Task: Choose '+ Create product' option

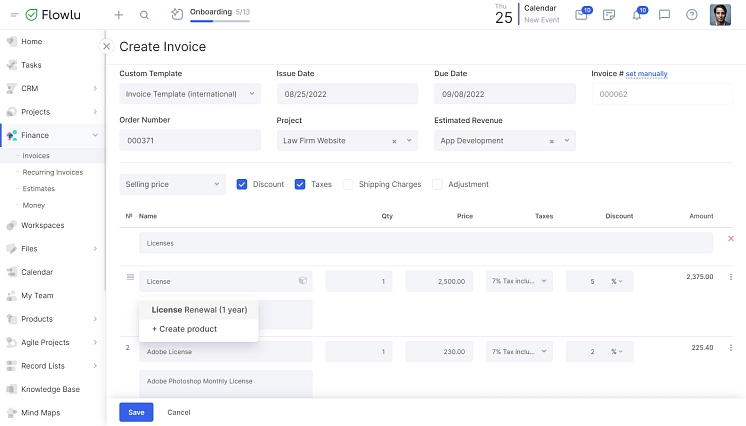Action: point(199,329)
